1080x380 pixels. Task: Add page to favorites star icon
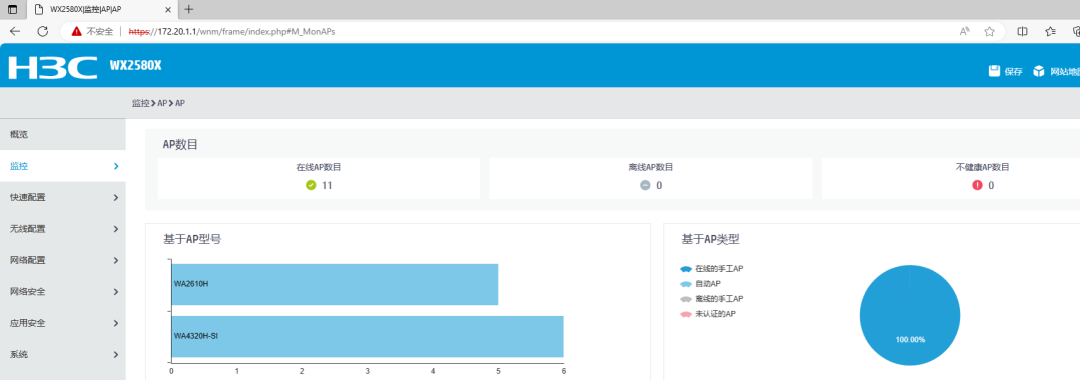990,31
